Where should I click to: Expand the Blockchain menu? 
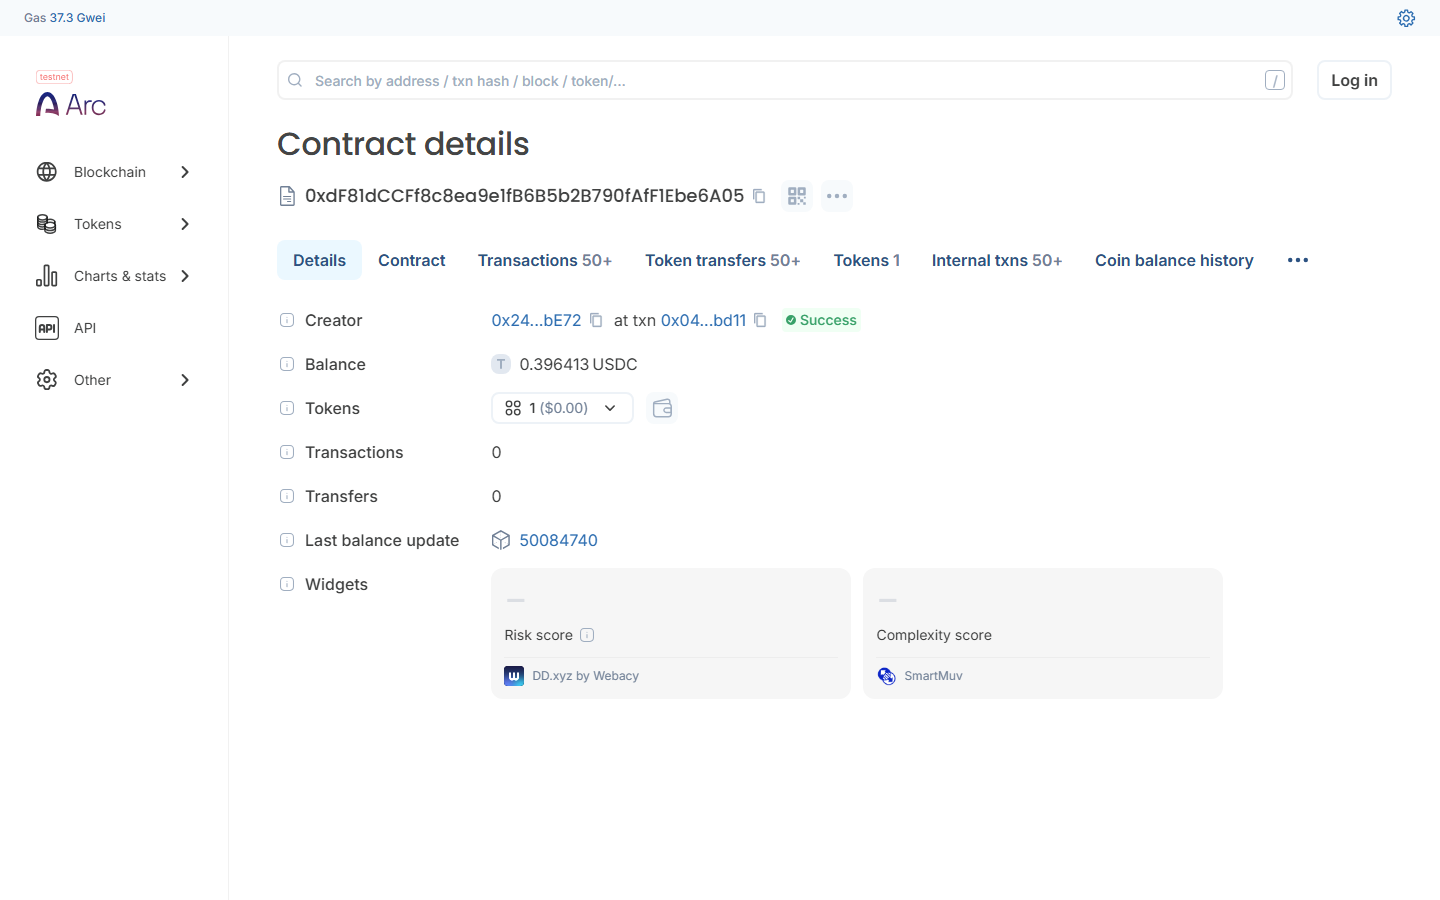pos(185,172)
